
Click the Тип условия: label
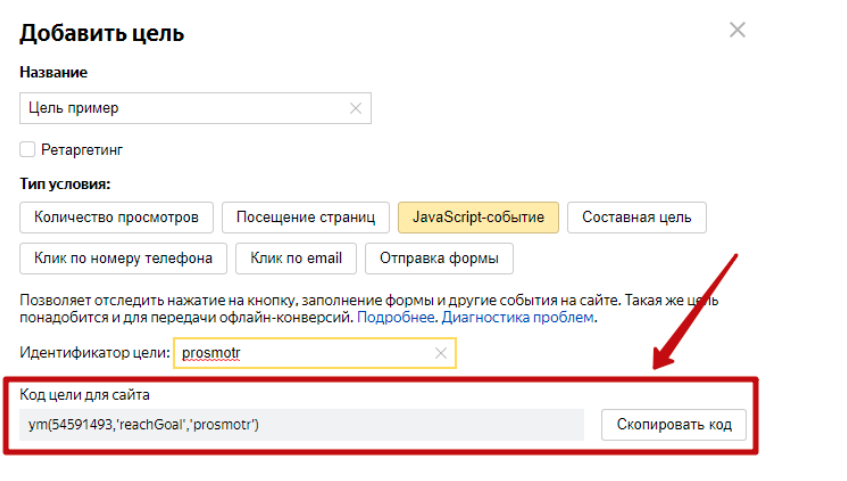(x=65, y=184)
